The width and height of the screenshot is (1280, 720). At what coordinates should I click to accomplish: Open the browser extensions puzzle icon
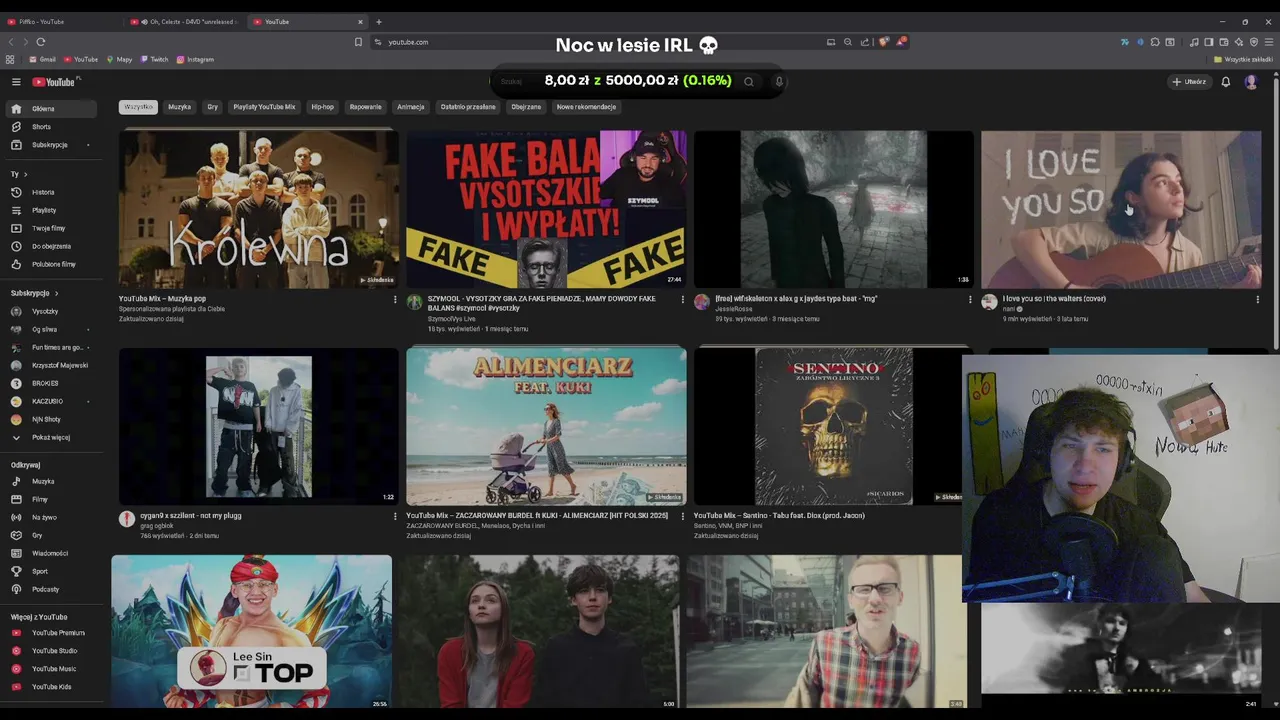(1155, 42)
